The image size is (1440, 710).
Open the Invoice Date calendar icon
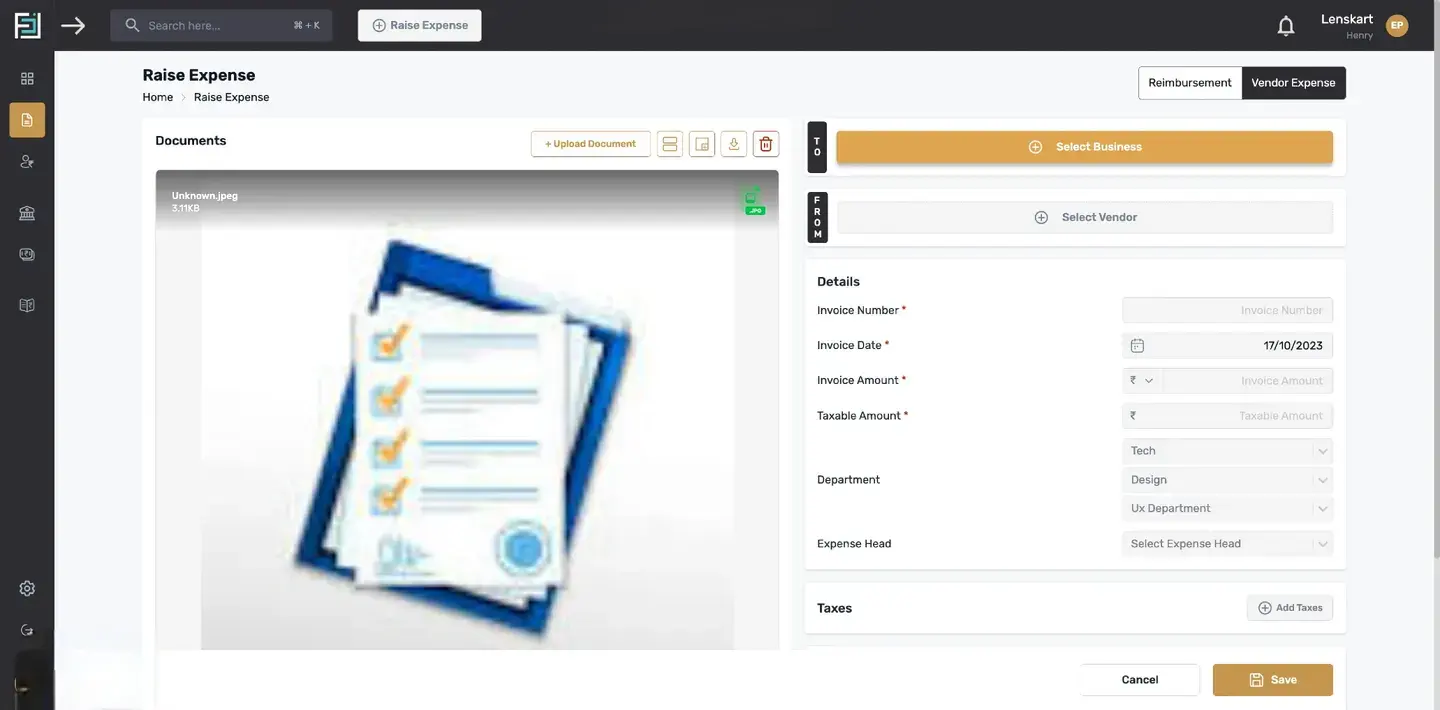(1137, 346)
